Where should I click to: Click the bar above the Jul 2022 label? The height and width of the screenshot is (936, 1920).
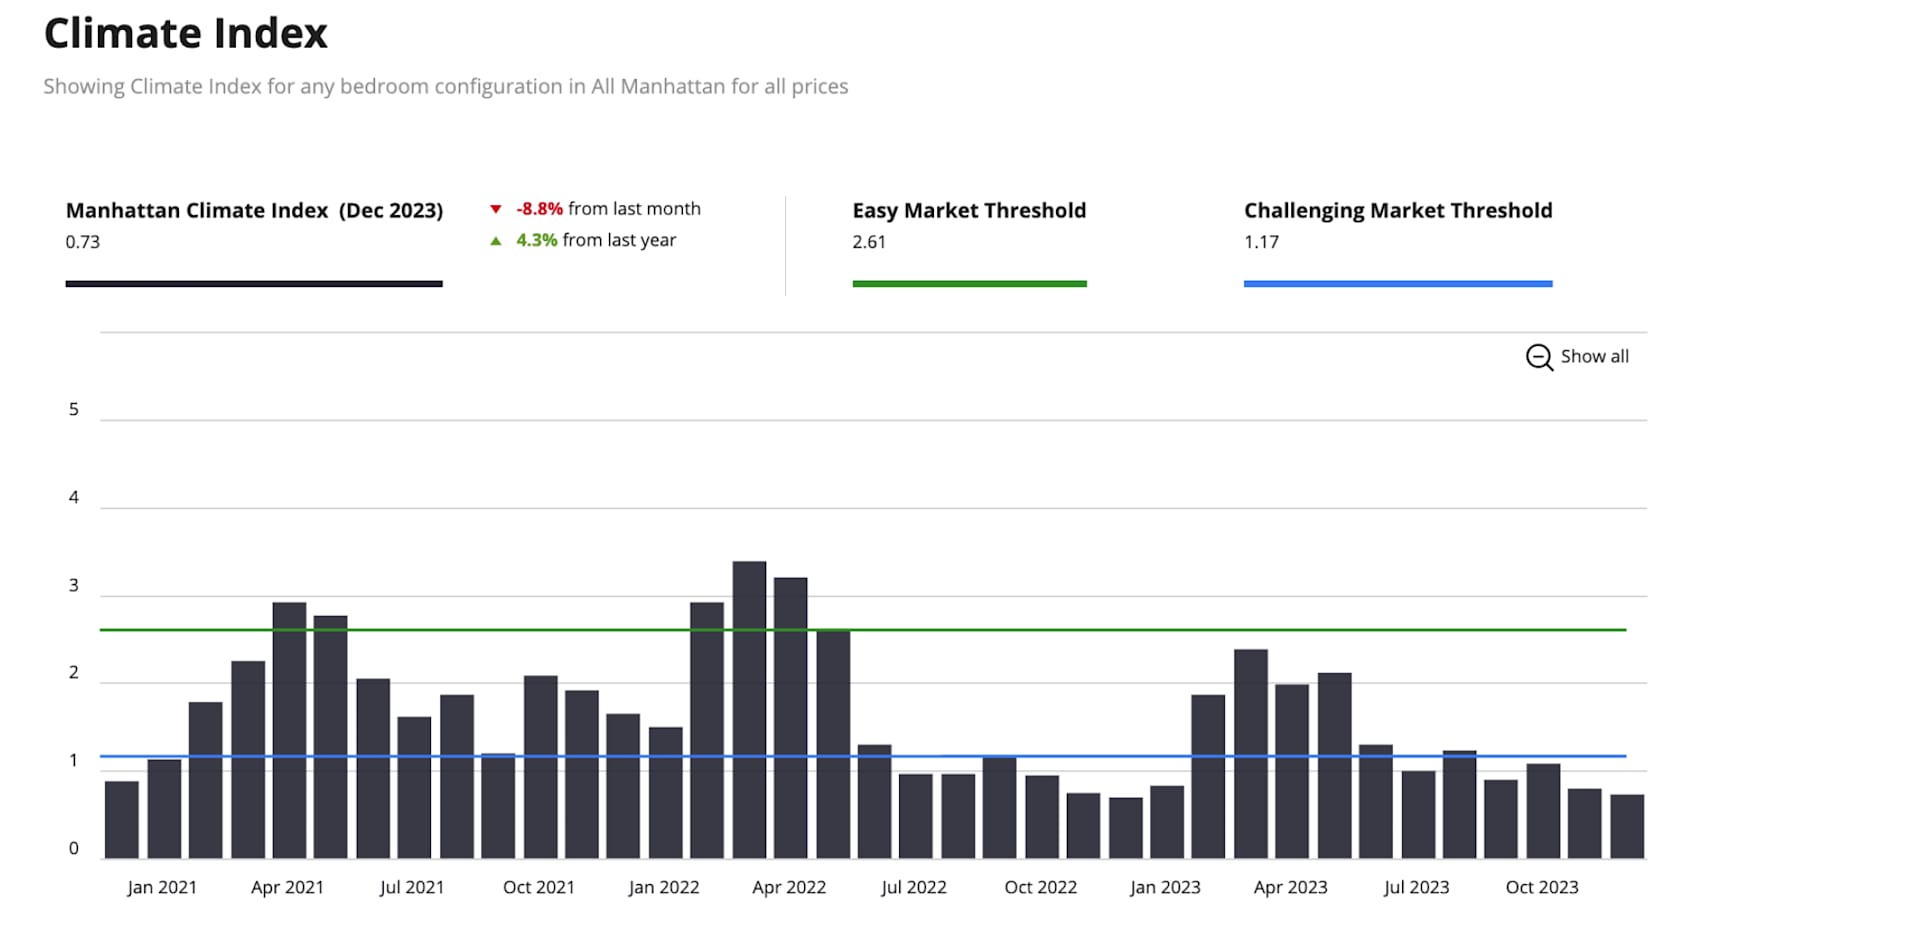click(915, 816)
